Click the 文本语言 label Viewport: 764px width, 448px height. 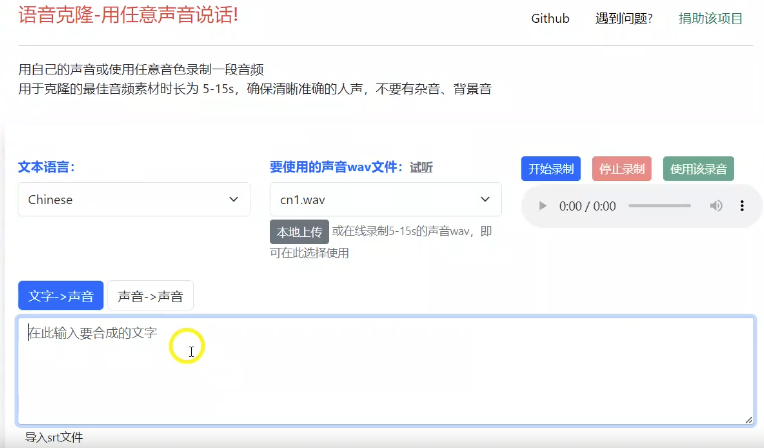(46, 167)
